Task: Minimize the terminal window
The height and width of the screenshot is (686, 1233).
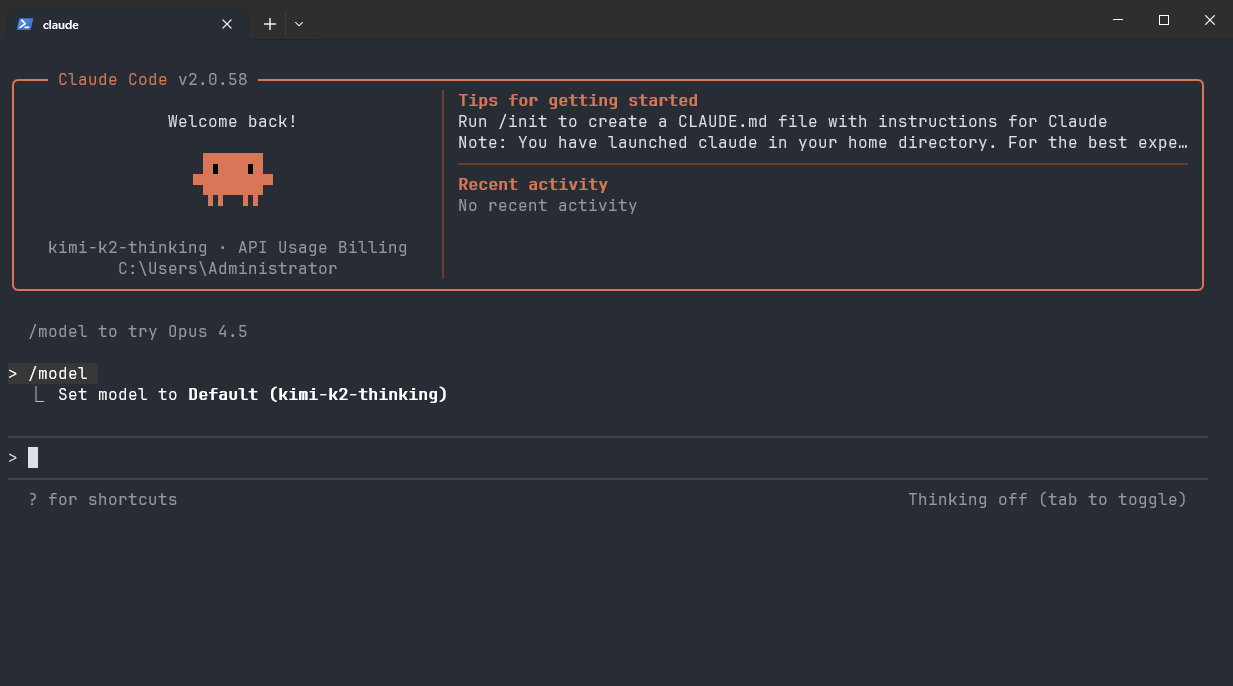Action: pos(1118,20)
